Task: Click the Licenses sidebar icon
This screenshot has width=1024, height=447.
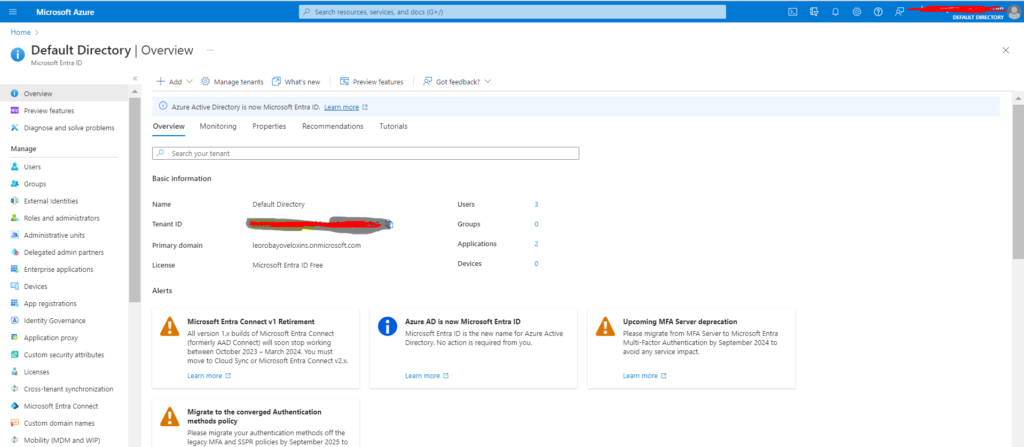Action: [14, 372]
